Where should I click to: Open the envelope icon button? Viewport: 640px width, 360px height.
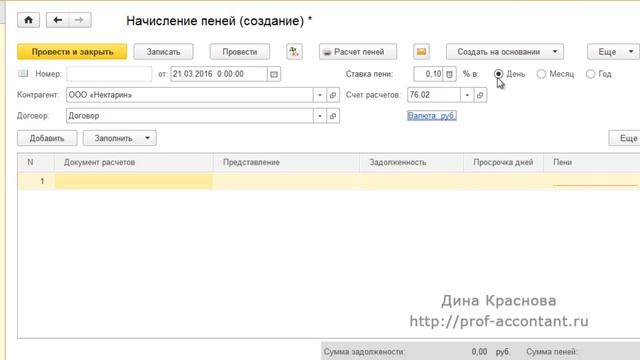421,52
